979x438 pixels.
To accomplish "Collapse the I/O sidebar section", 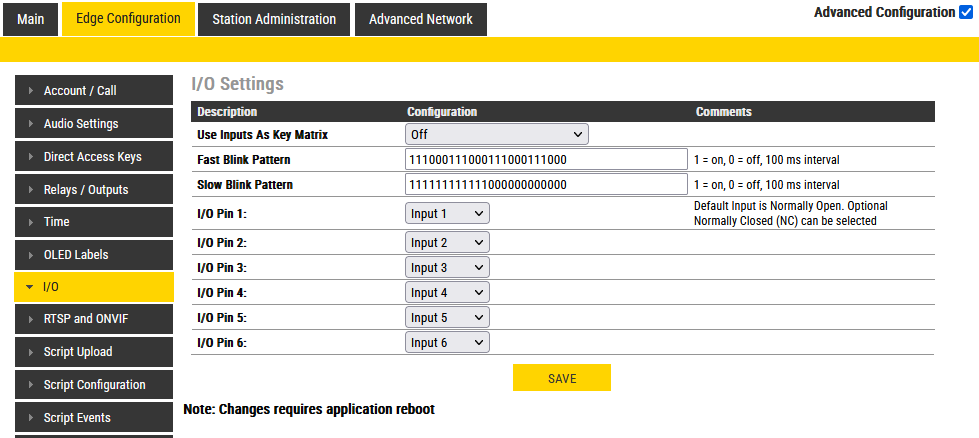I will (x=94, y=287).
